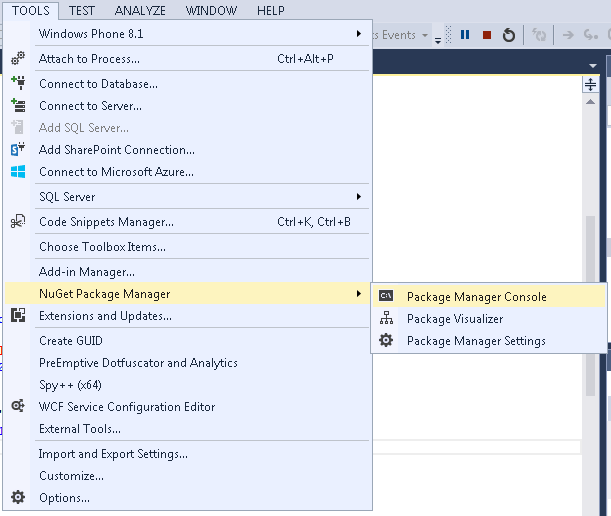Image resolution: width=611 pixels, height=516 pixels.
Task: Open the ANALYZE menu
Action: point(140,11)
